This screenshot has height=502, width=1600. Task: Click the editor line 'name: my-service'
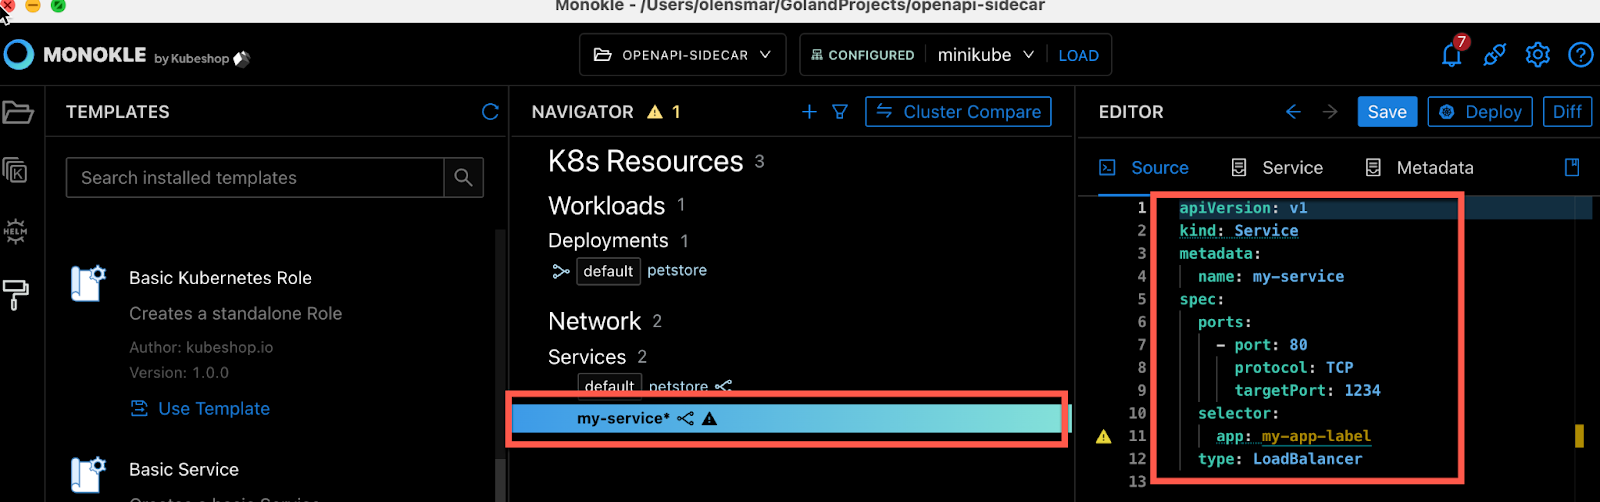click(1270, 277)
